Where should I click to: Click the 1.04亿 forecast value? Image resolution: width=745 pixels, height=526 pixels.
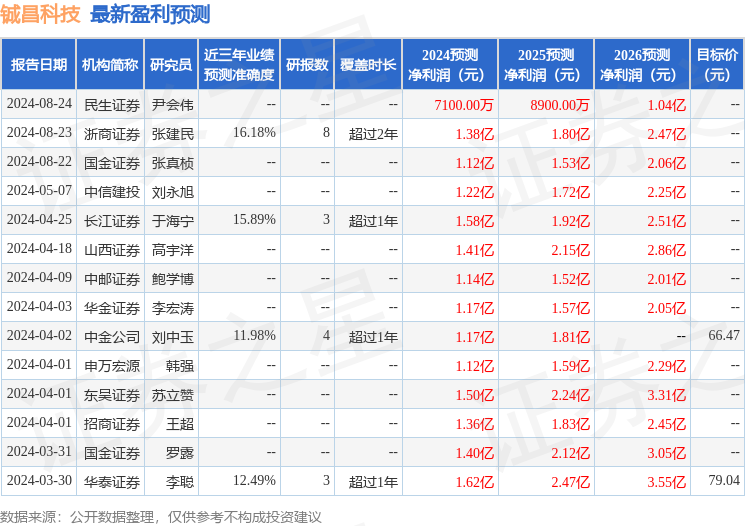pos(667,105)
